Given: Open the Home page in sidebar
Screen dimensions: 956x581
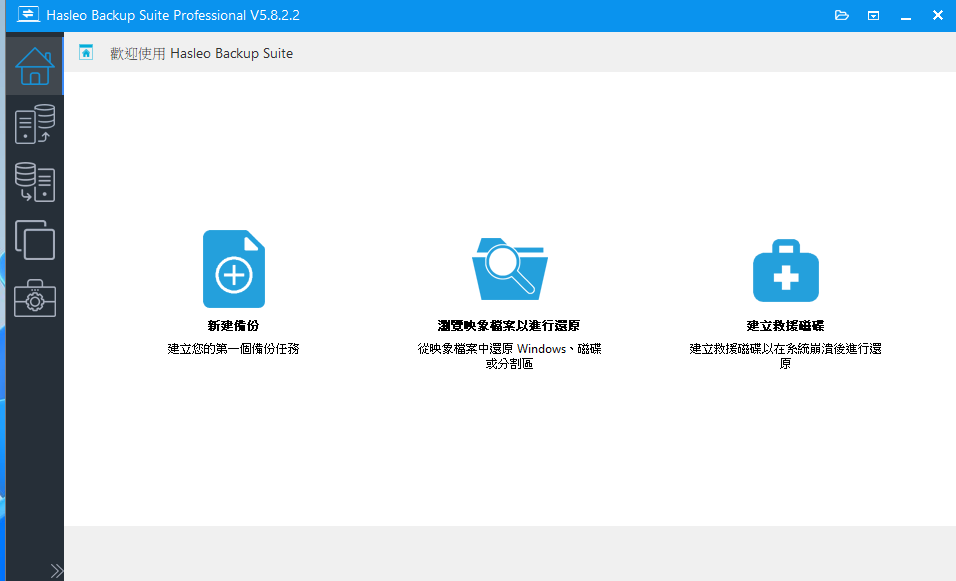Looking at the screenshot, I should (35, 66).
